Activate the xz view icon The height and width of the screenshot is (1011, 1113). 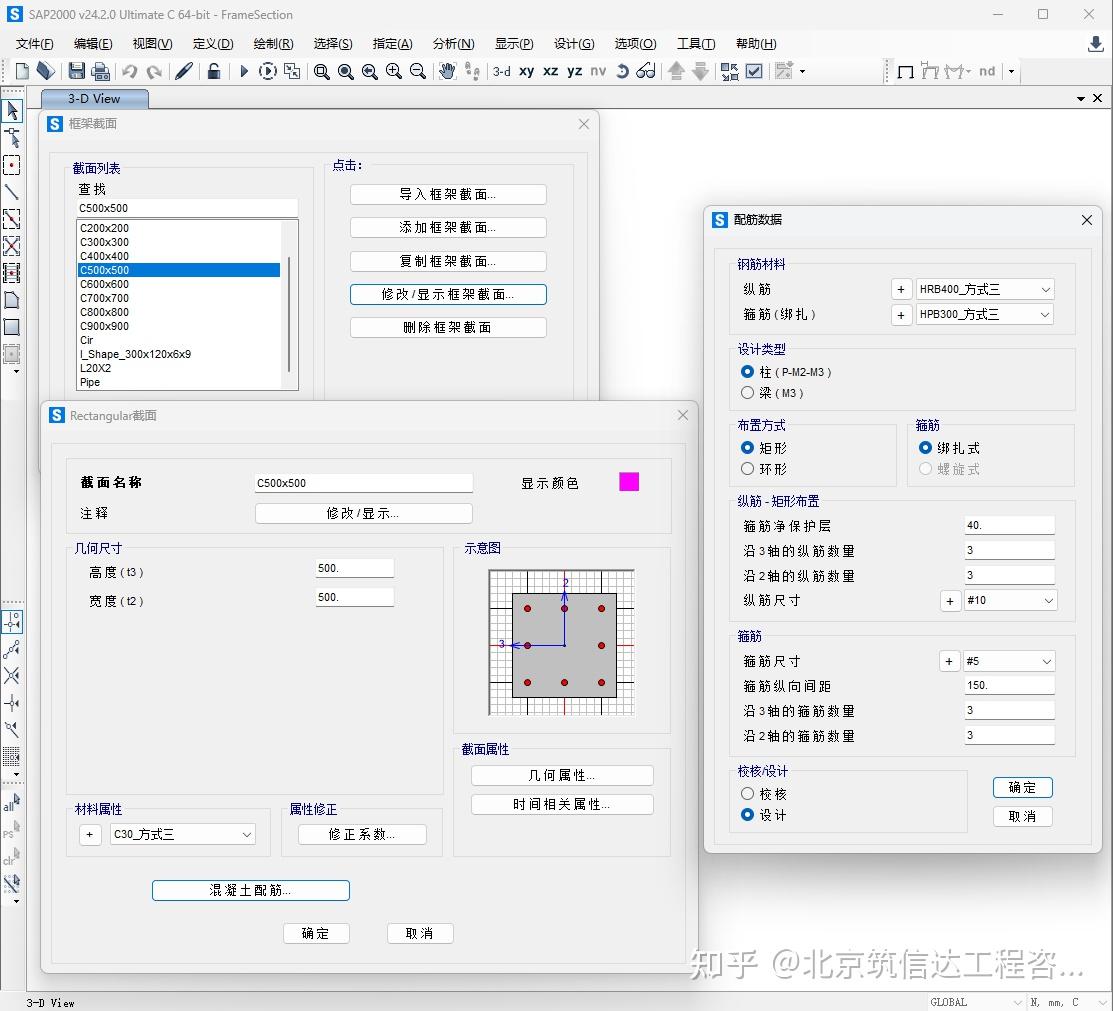coord(552,70)
